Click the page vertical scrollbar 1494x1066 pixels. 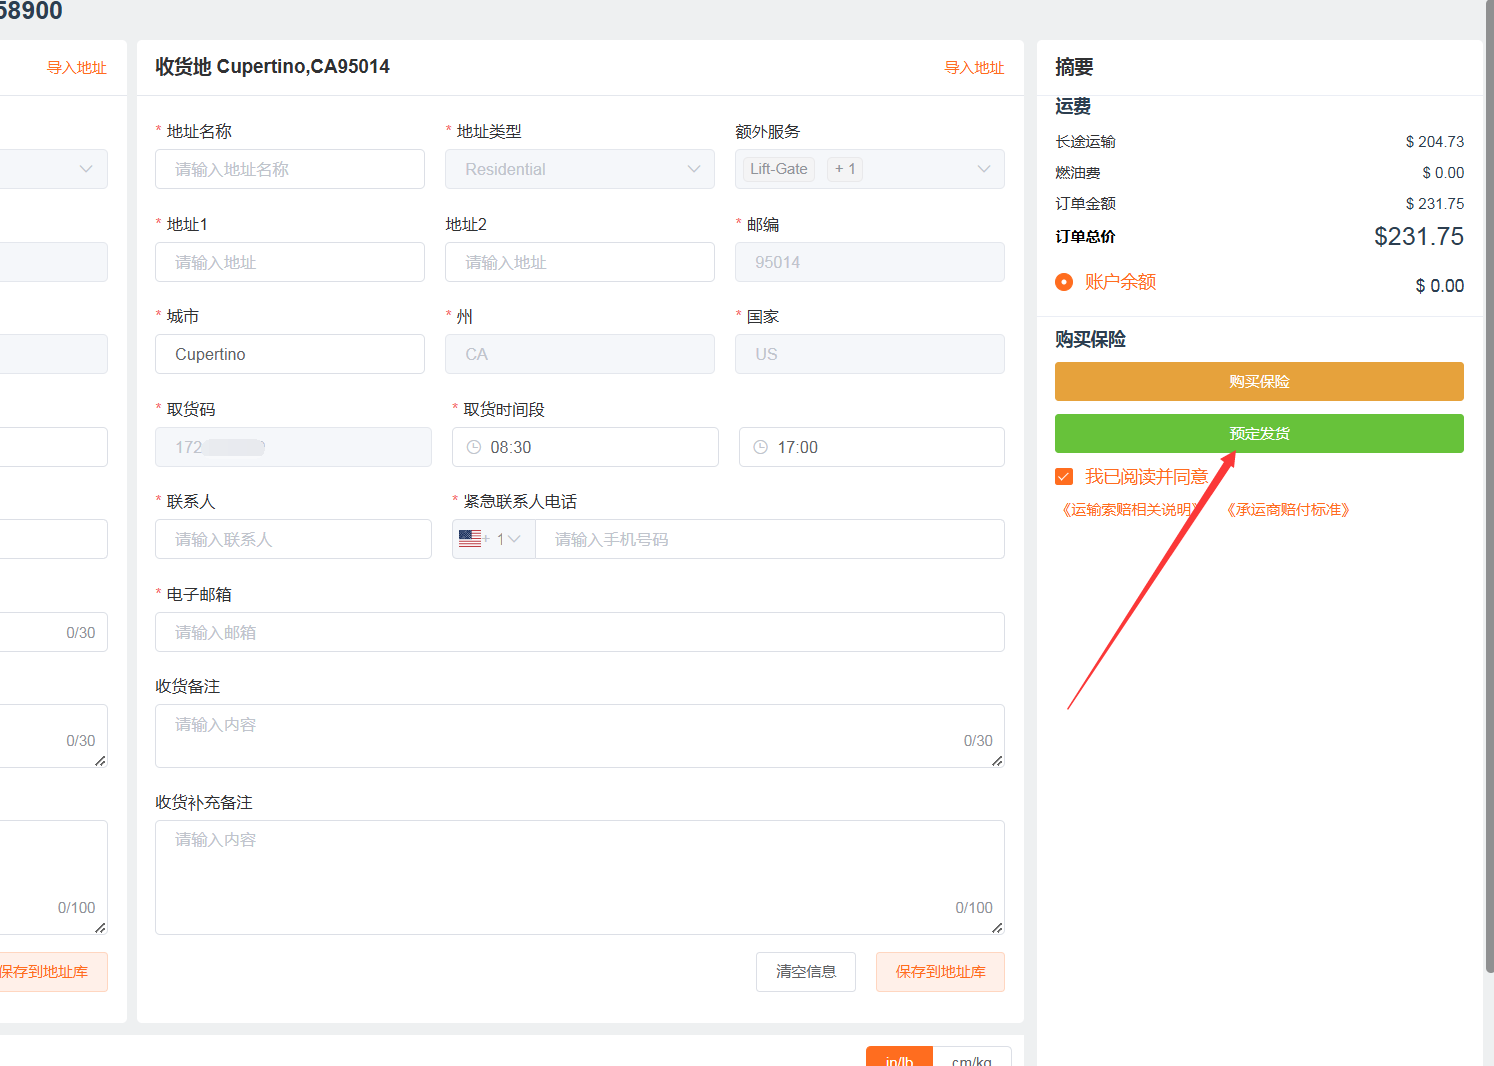[x=1489, y=487]
